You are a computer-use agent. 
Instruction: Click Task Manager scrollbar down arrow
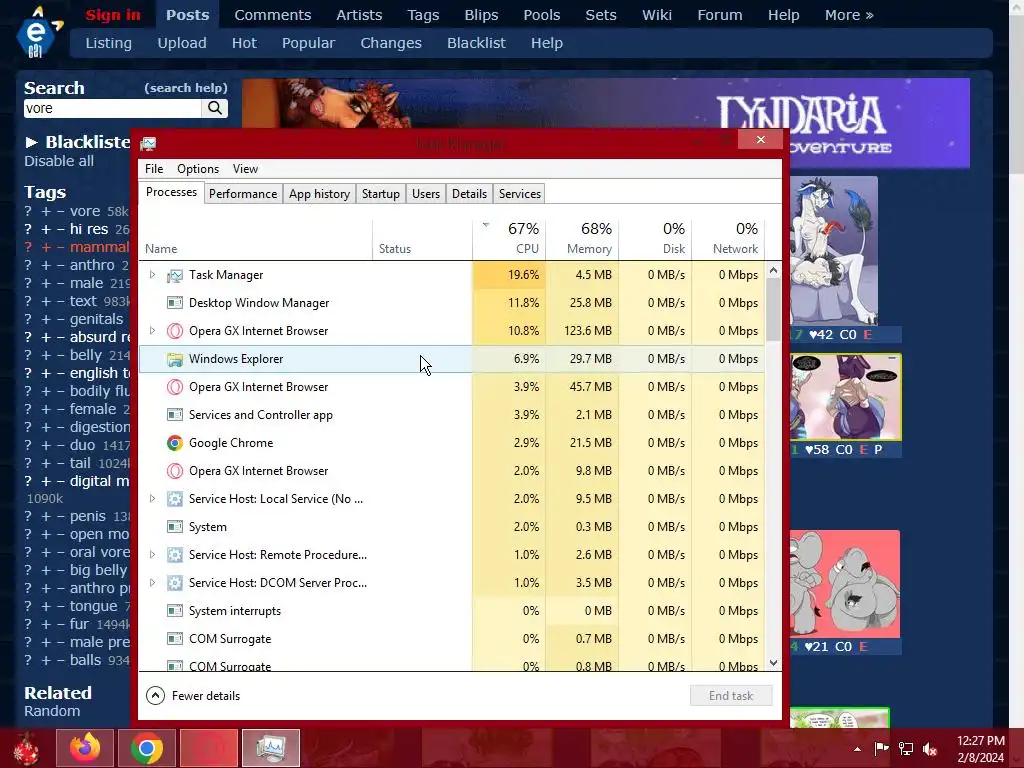773,663
